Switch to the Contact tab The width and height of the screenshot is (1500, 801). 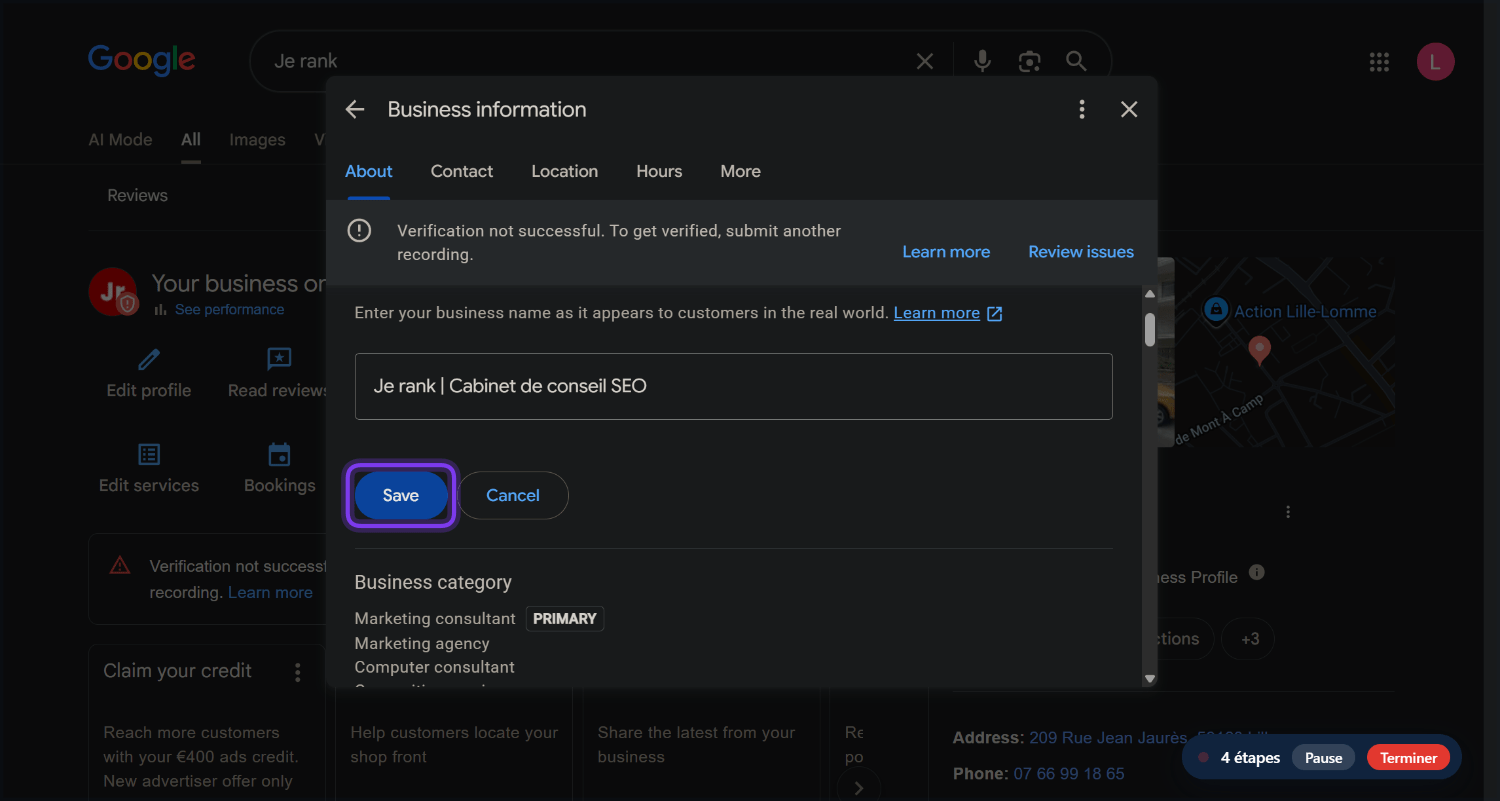(x=462, y=171)
